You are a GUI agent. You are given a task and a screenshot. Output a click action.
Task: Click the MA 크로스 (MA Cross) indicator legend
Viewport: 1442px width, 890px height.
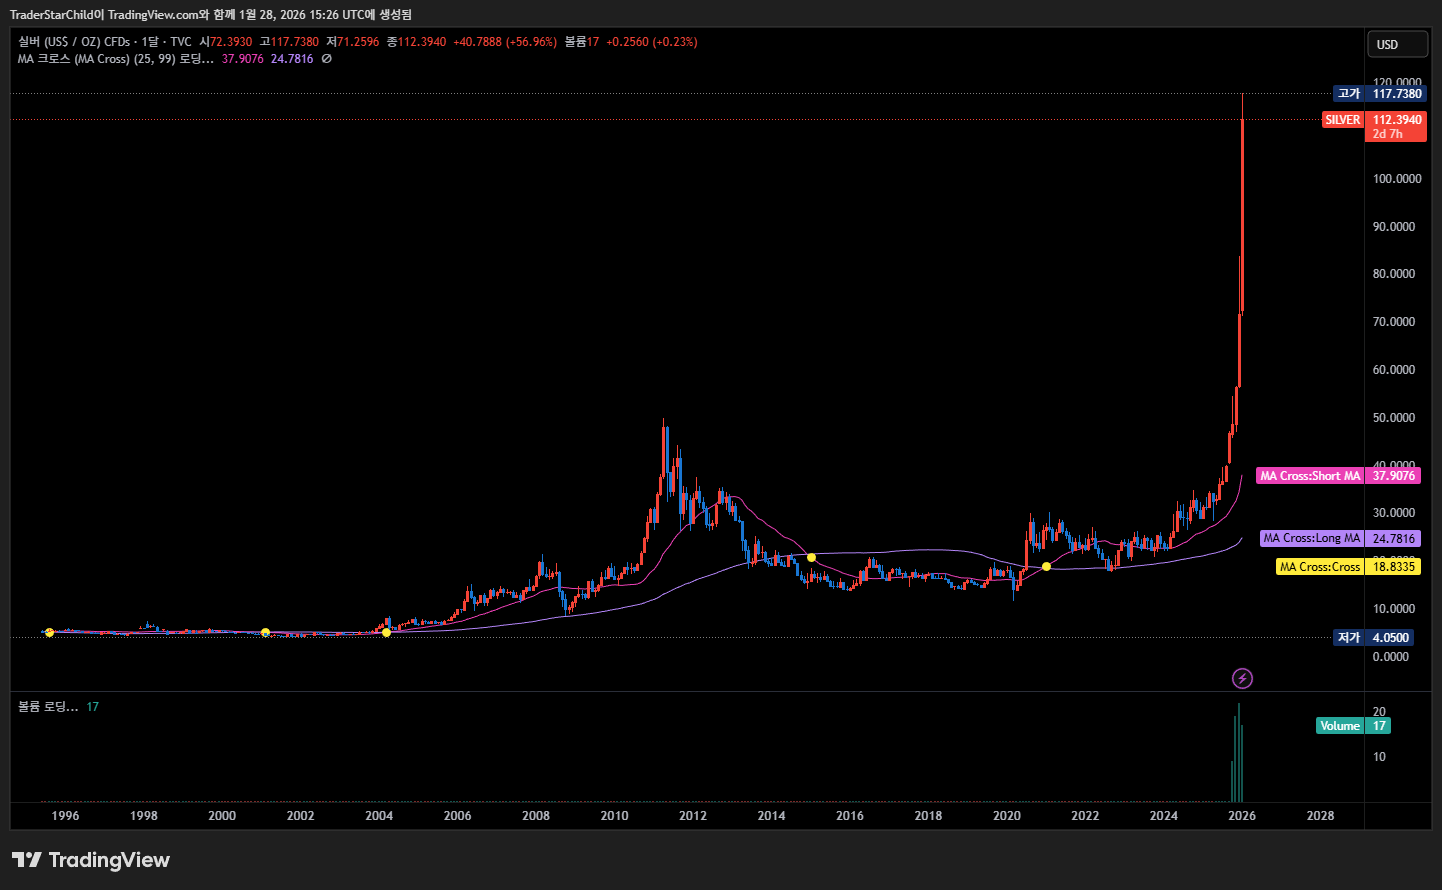pyautogui.click(x=115, y=59)
